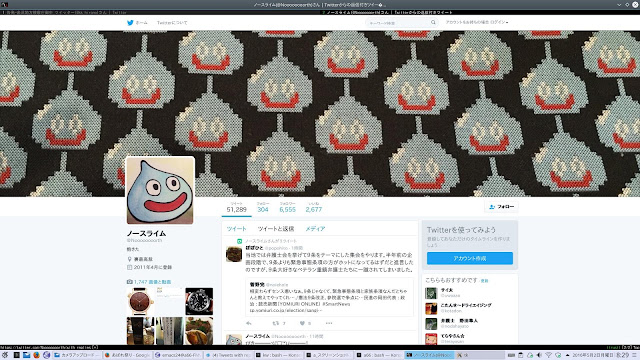The image size is (640, 360).
Task: Select the ツイート tab
Action: point(236,229)
